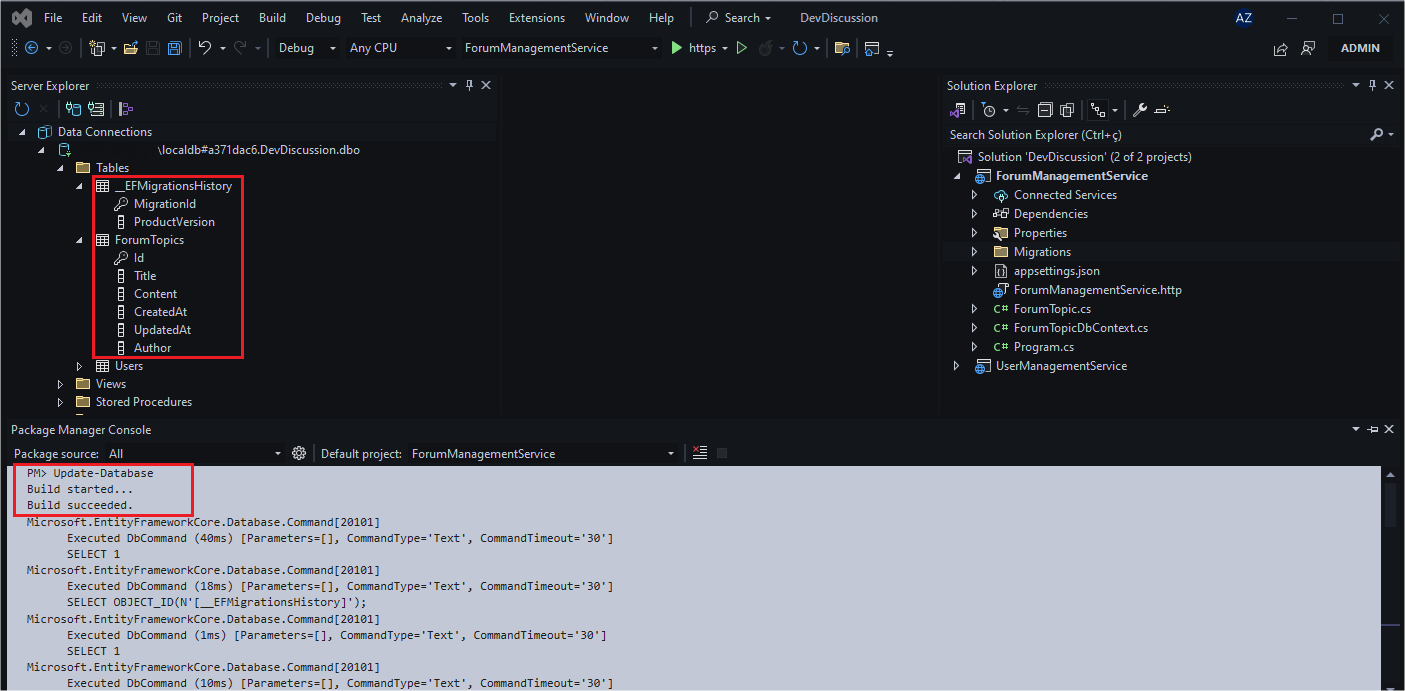Image resolution: width=1405 pixels, height=691 pixels.
Task: Pin toggle for Server Explorer panel
Action: (469, 86)
